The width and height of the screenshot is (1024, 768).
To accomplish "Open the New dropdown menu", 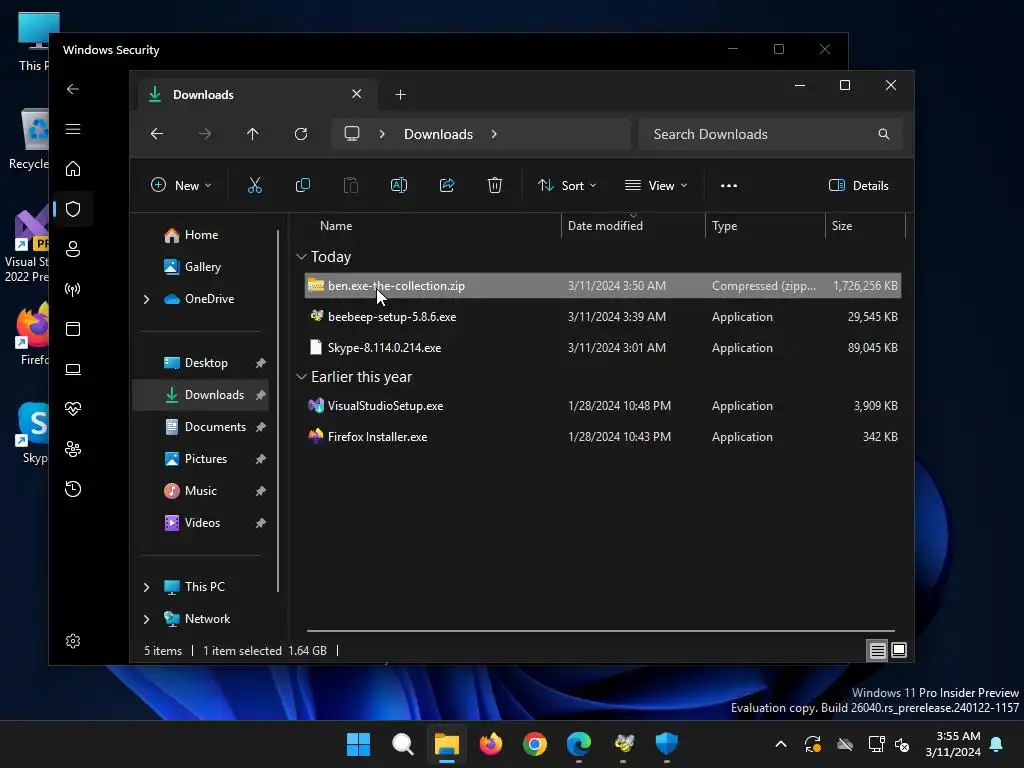I will click(x=181, y=185).
